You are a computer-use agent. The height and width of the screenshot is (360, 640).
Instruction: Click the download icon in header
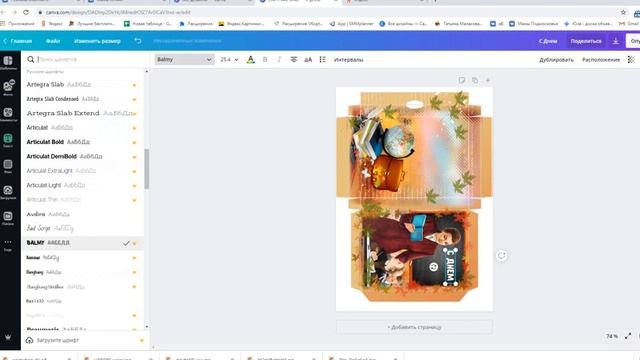tap(616, 41)
